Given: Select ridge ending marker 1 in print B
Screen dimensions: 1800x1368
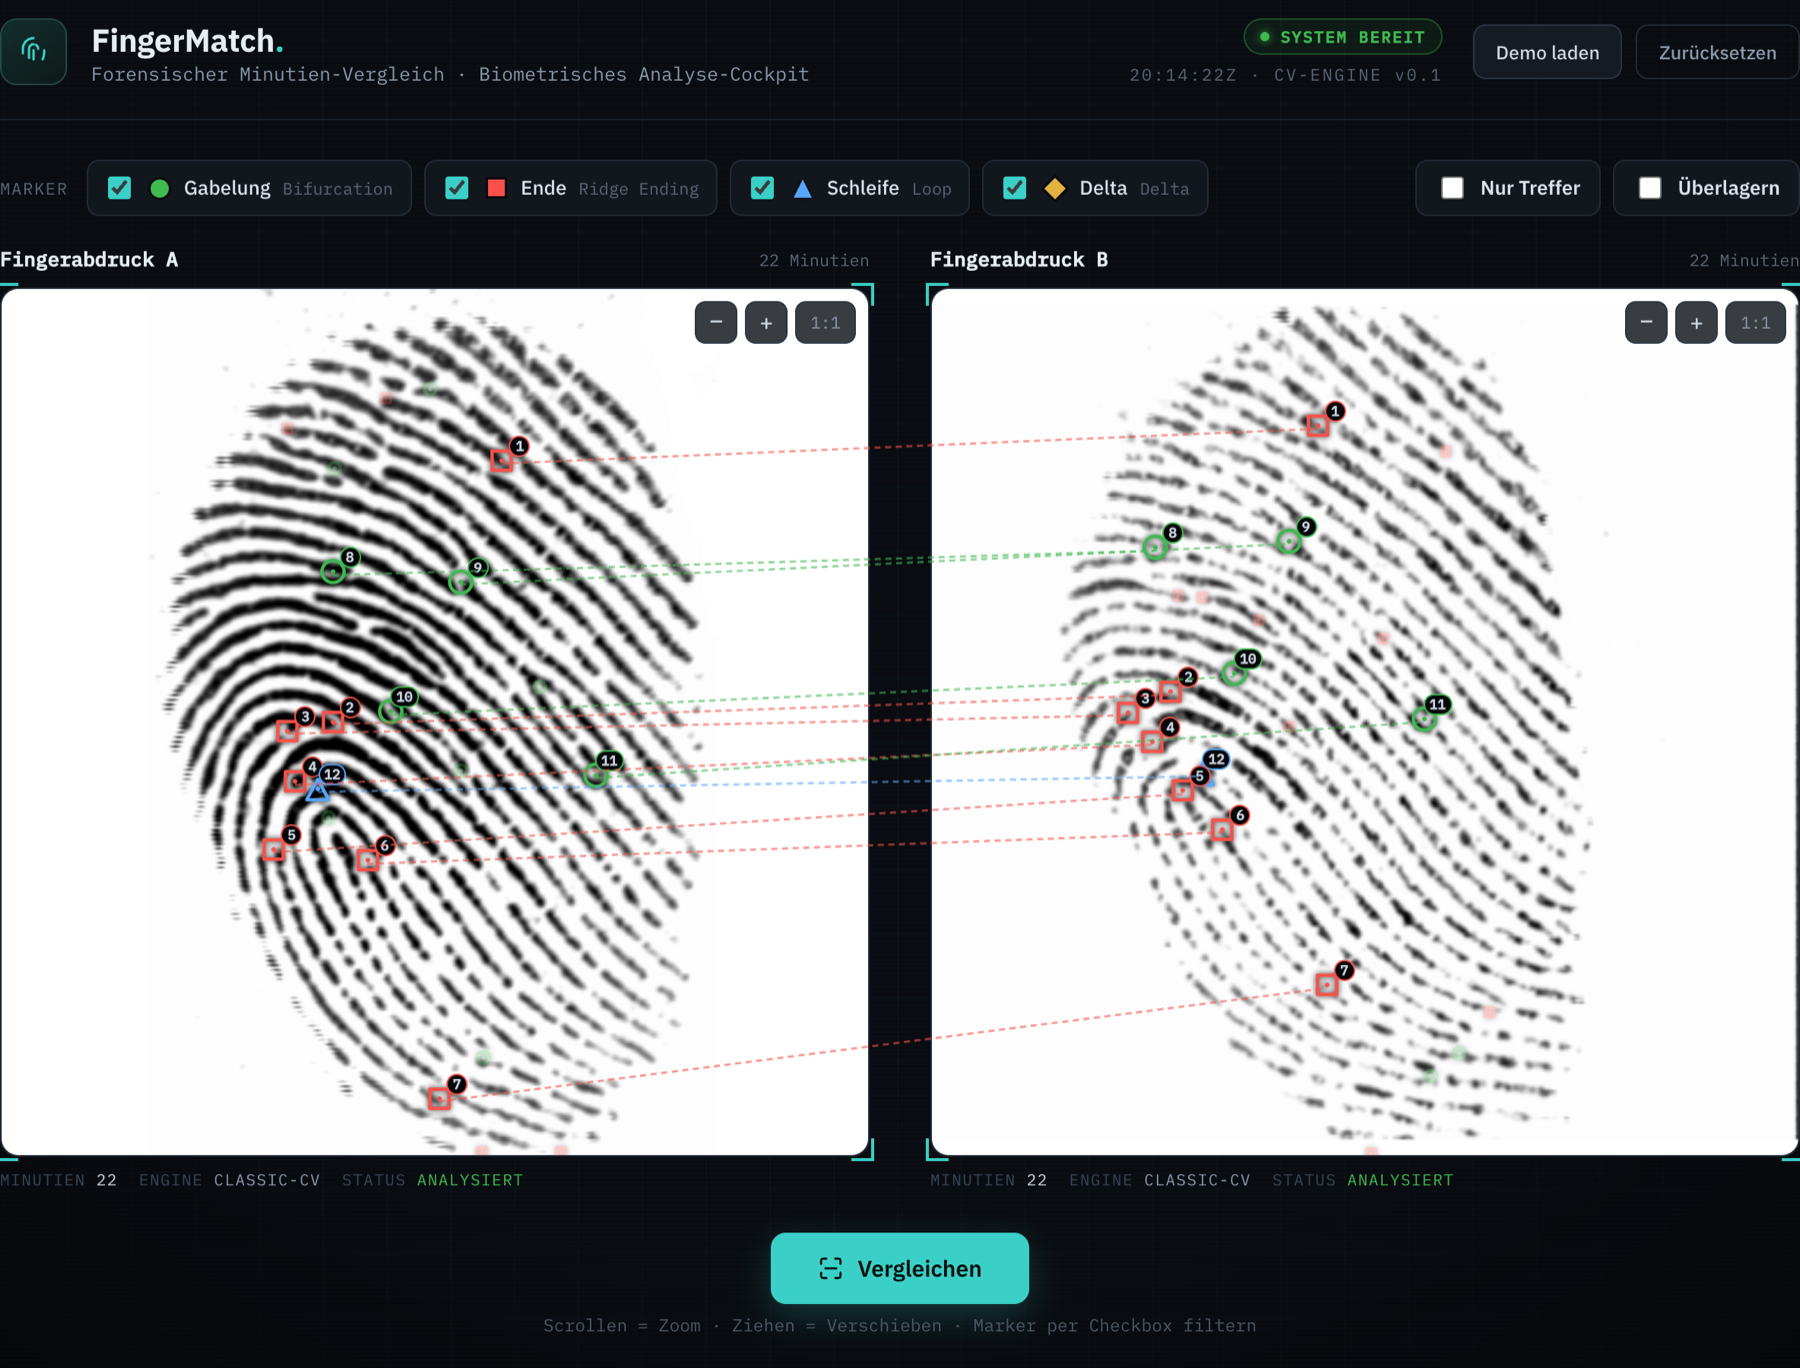Looking at the screenshot, I should pos(1318,426).
